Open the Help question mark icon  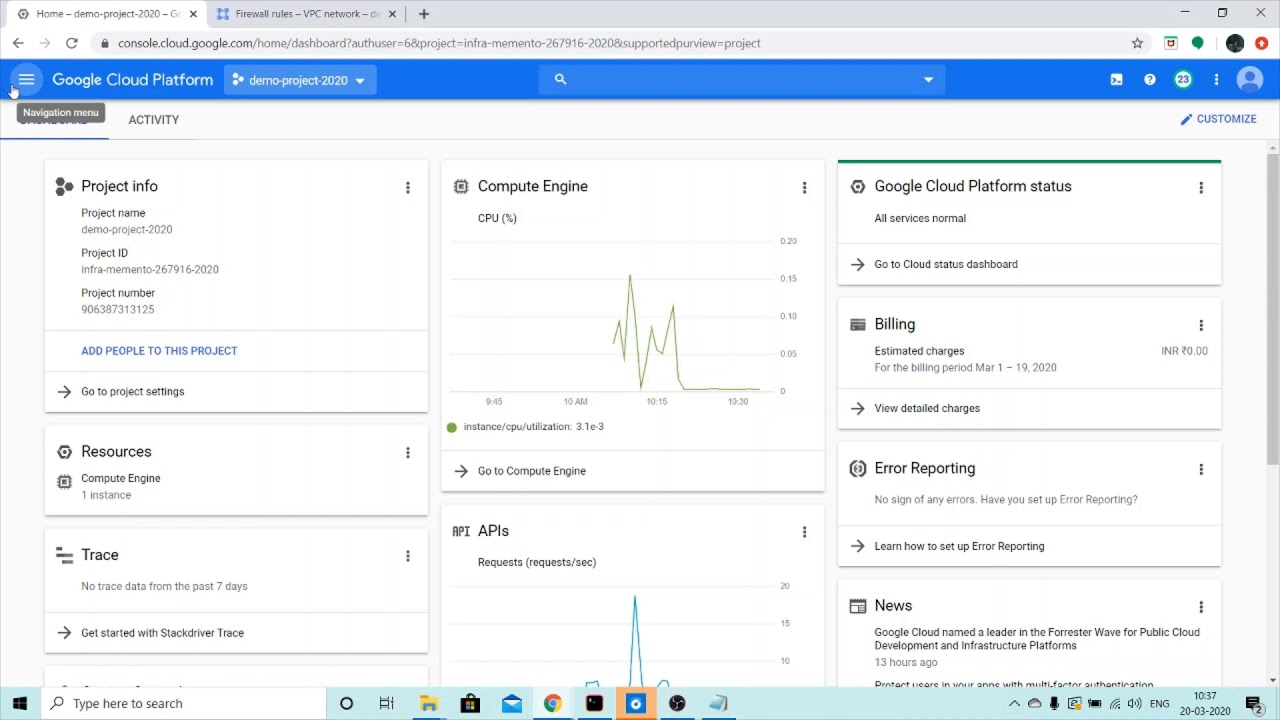(x=1150, y=80)
